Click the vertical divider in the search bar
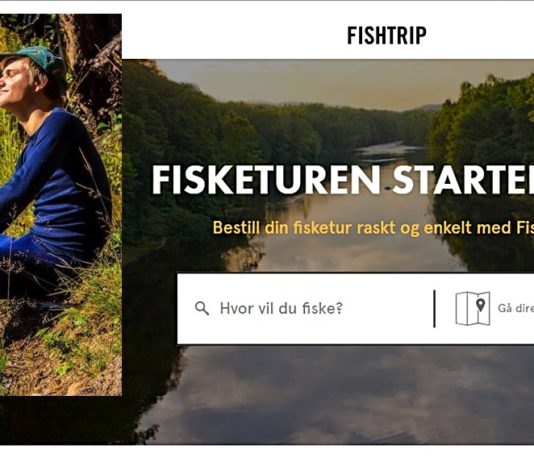Screen dimensions: 534x462 [x=434, y=309]
